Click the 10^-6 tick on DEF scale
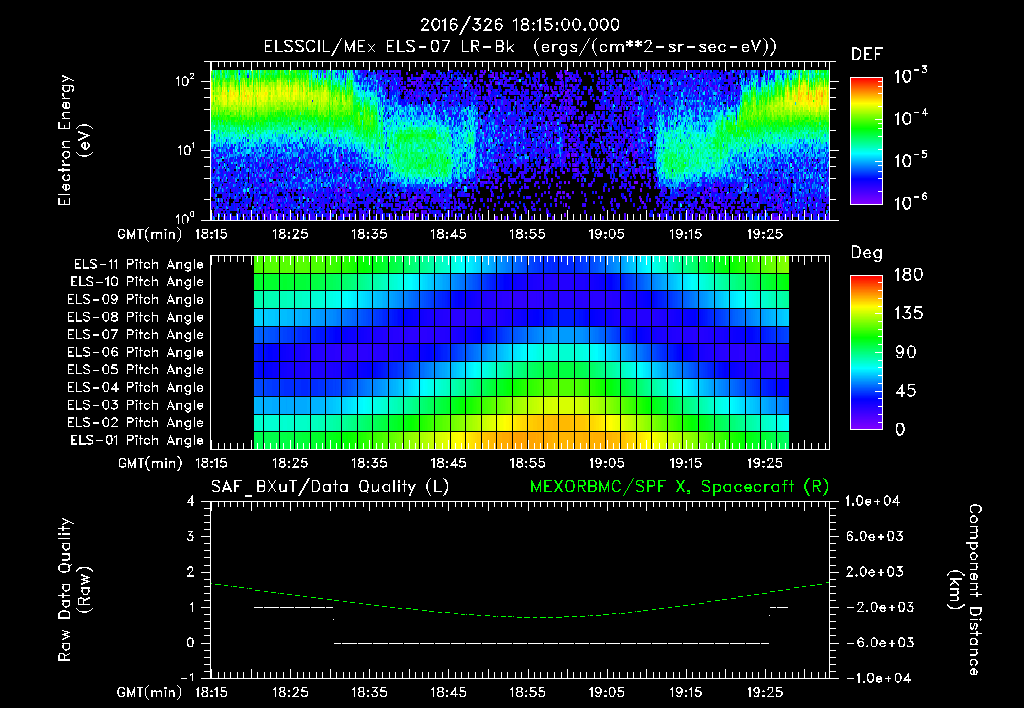 point(910,202)
